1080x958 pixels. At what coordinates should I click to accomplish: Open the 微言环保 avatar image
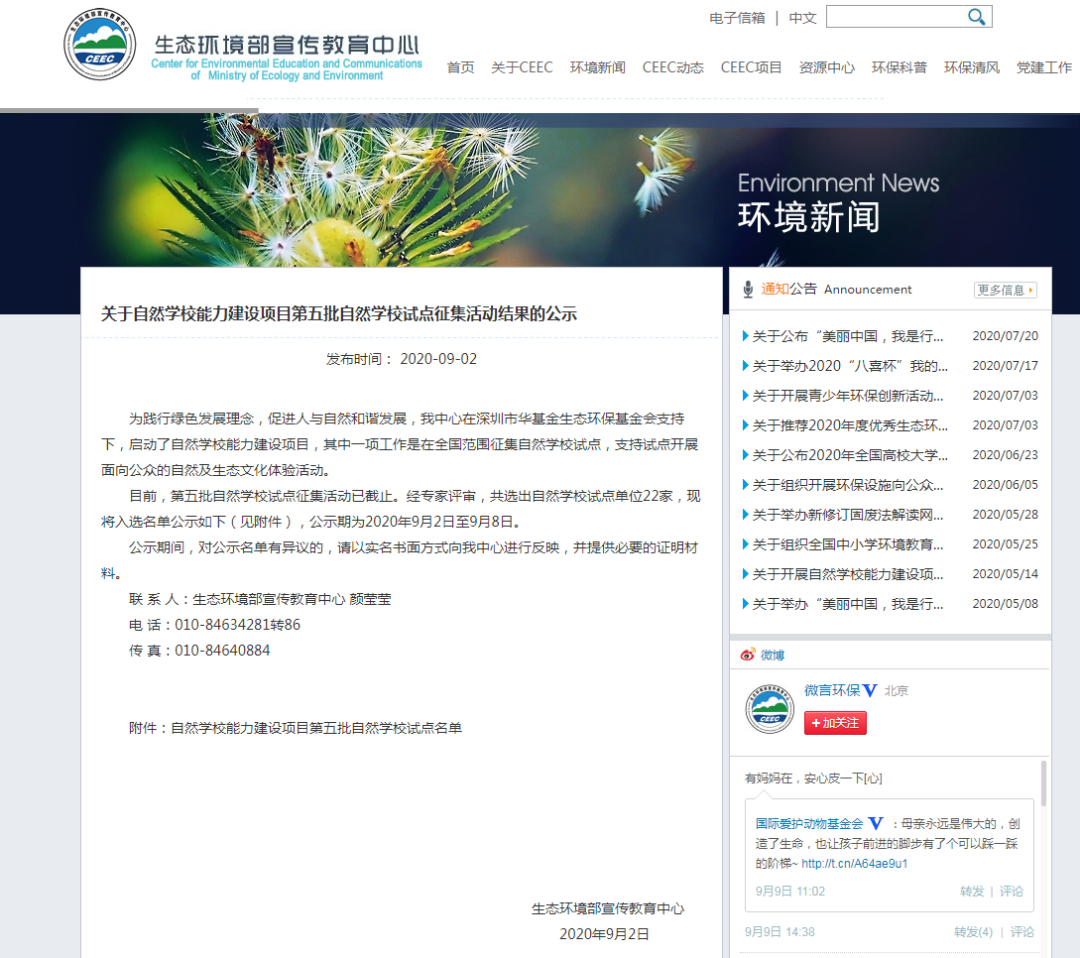[x=769, y=710]
